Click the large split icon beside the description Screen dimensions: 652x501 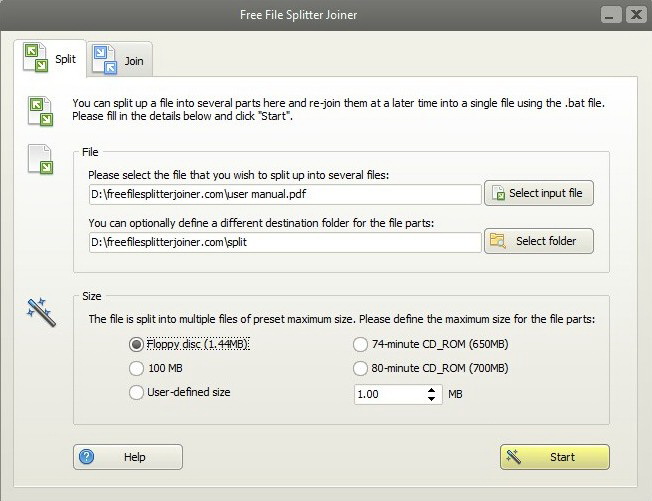click(40, 111)
